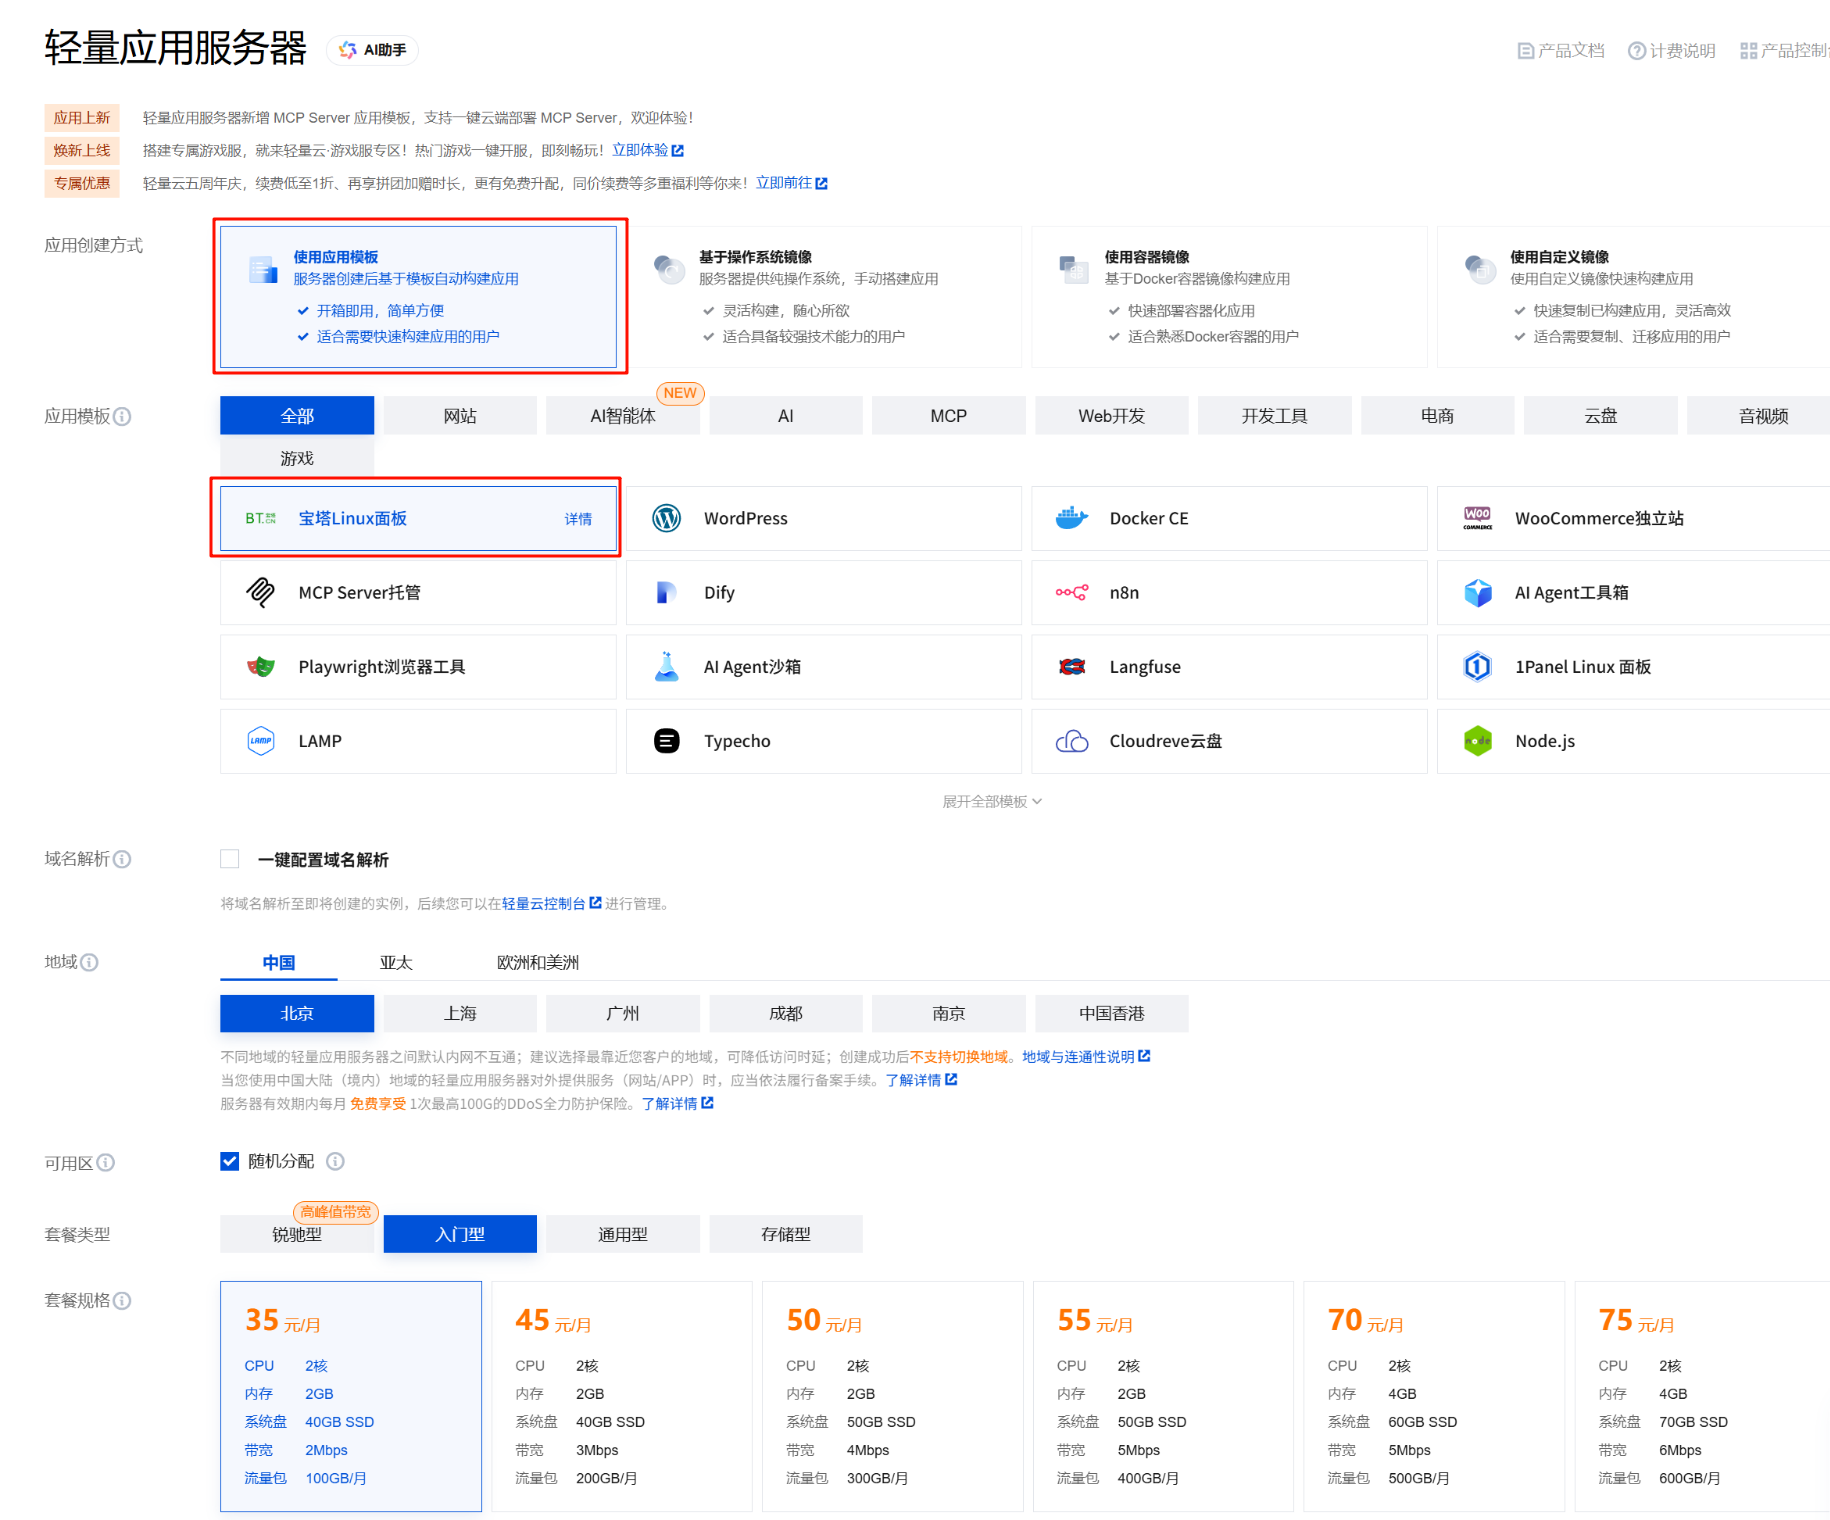Choose the 通用型 package type
The height and width of the screenshot is (1520, 1830).
(x=623, y=1234)
